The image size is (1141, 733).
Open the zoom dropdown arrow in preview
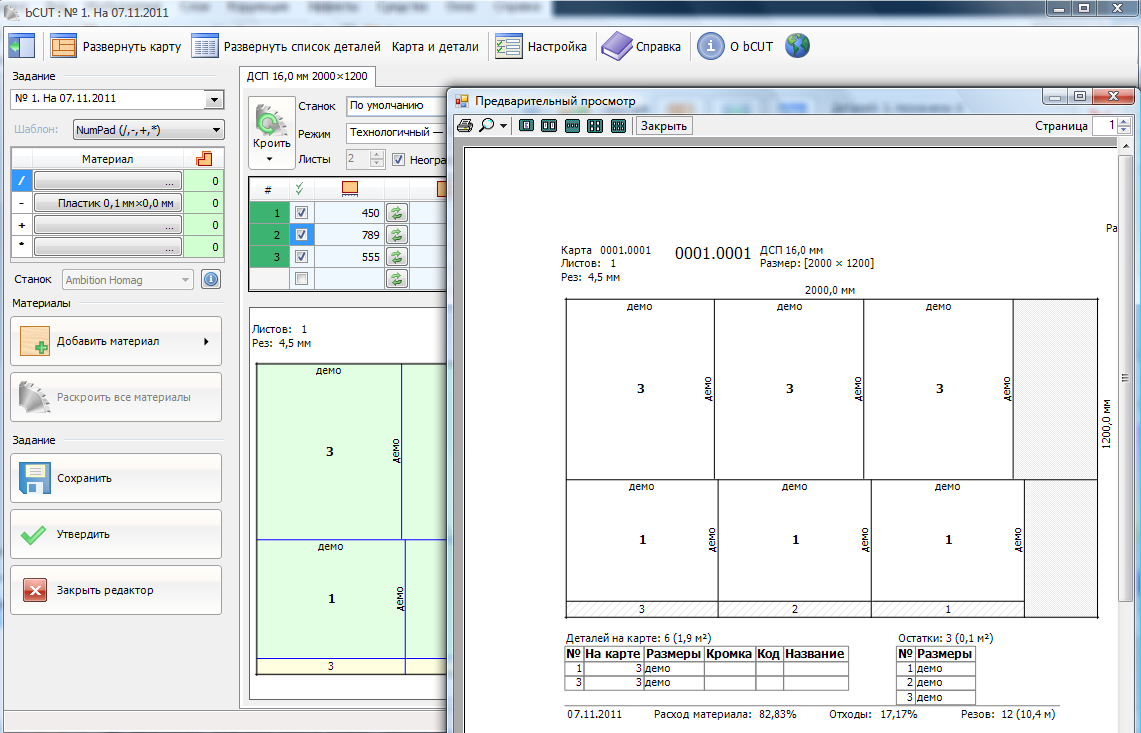[503, 126]
